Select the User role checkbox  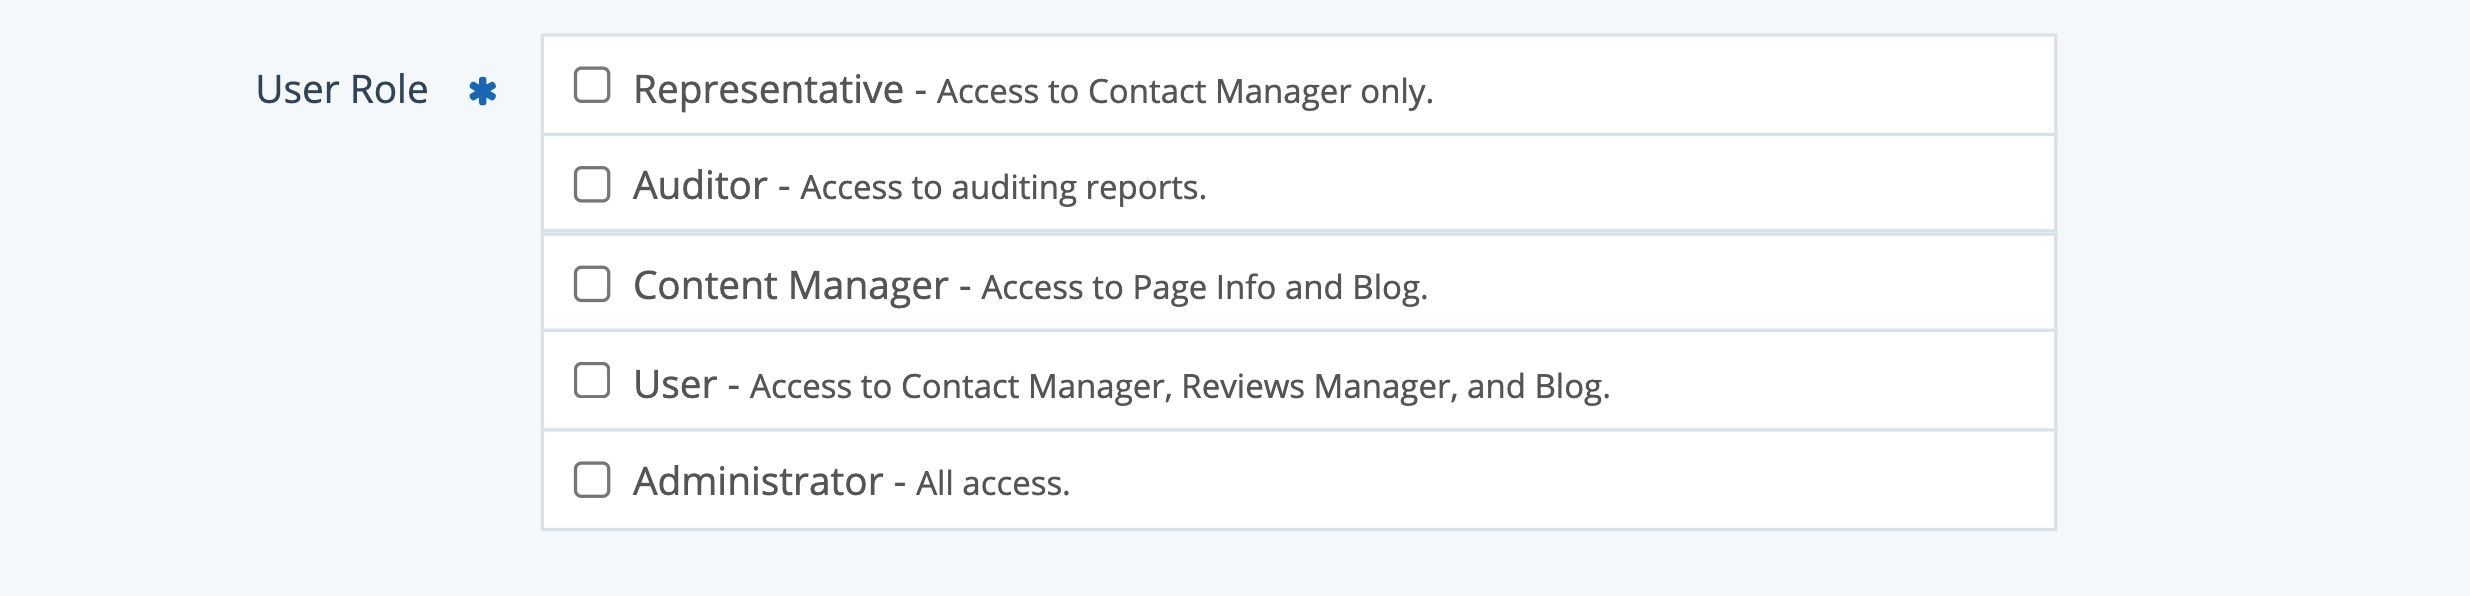[592, 381]
